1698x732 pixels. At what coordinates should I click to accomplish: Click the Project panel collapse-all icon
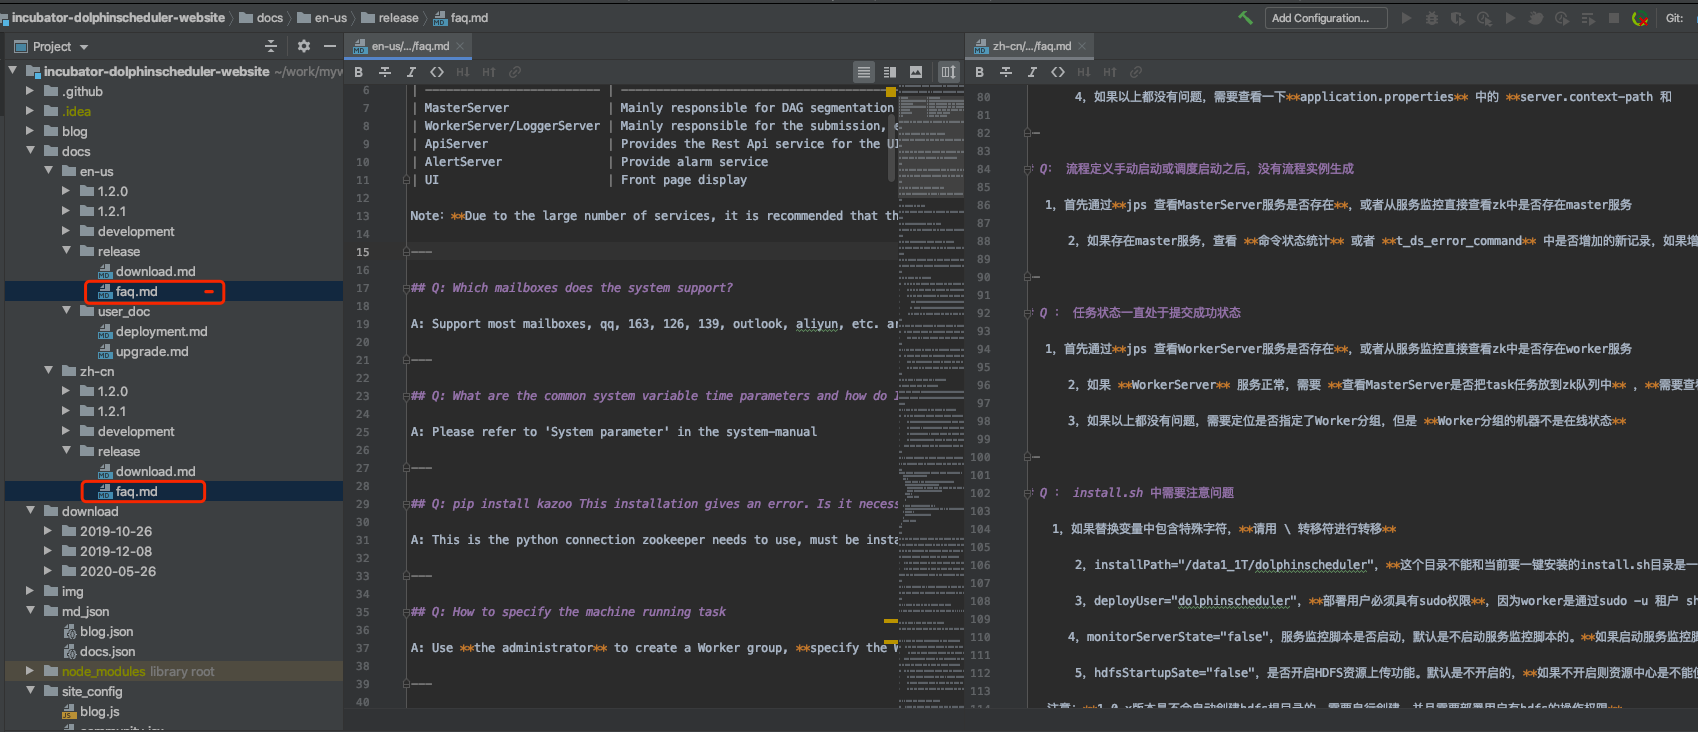tap(270, 46)
